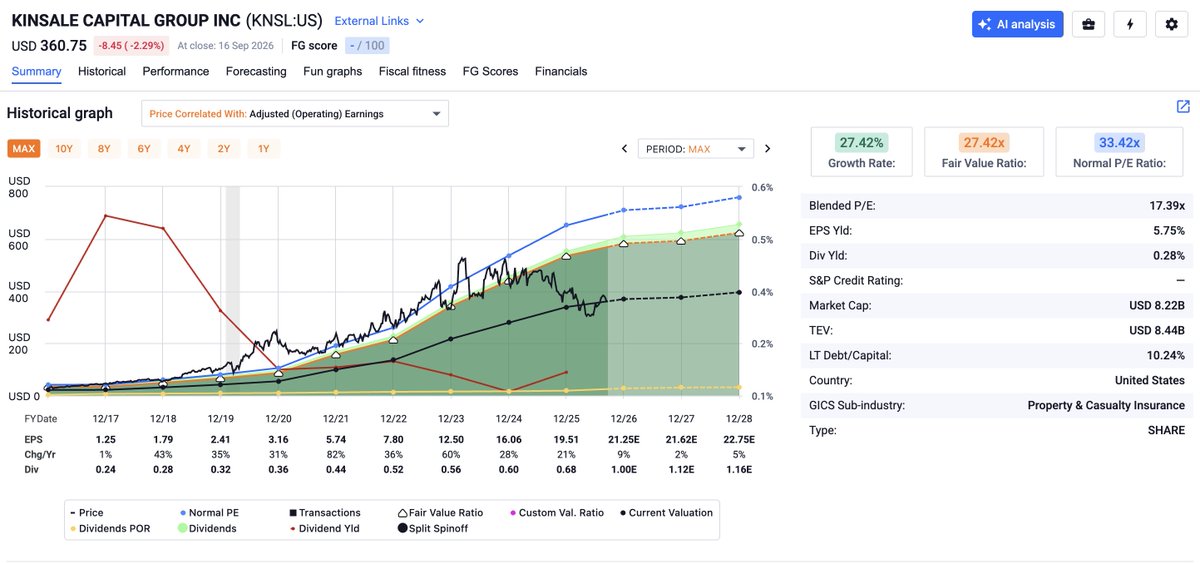Select the 2Y time range
The height and width of the screenshot is (564, 1200).
click(x=224, y=149)
